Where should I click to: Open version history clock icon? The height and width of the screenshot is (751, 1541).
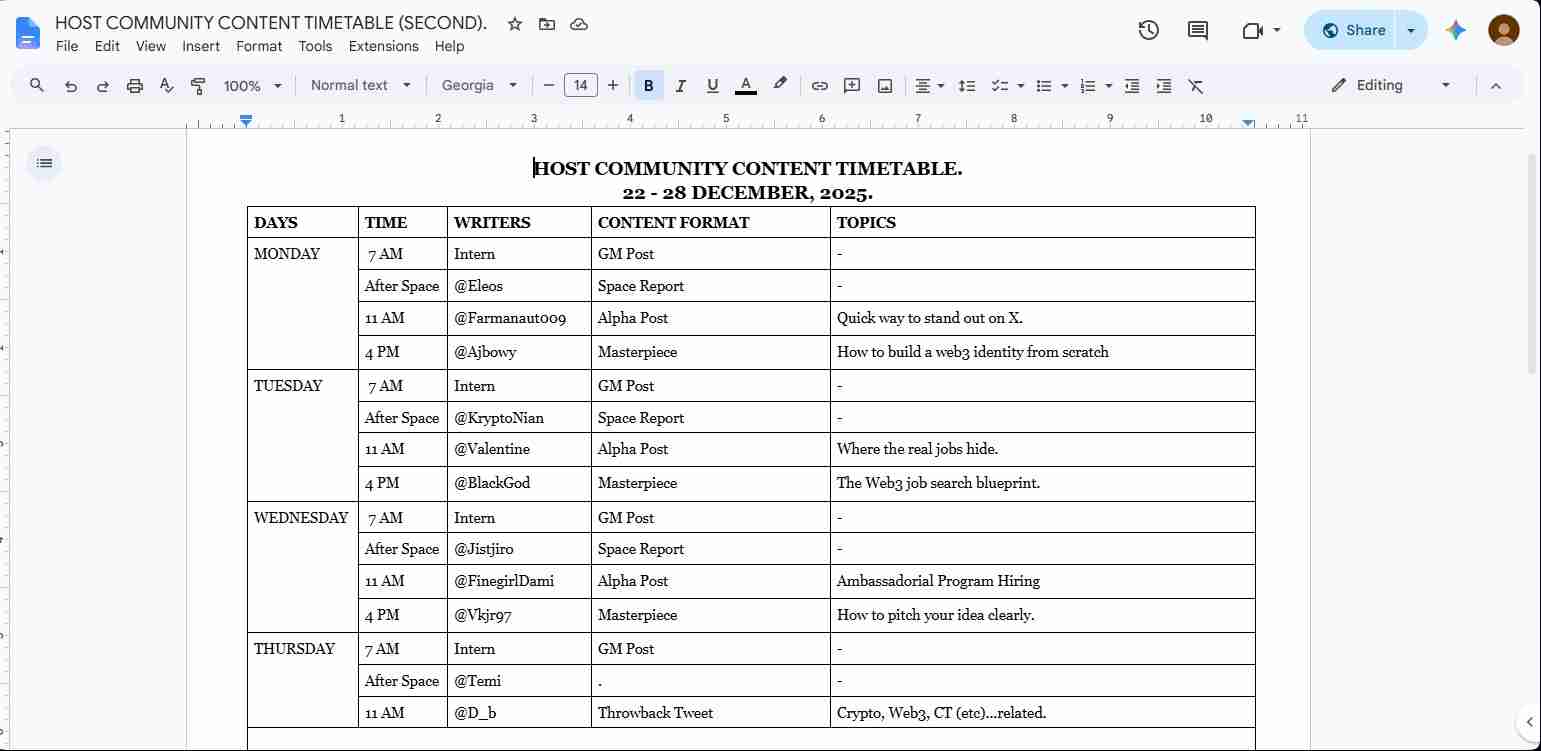tap(1149, 30)
